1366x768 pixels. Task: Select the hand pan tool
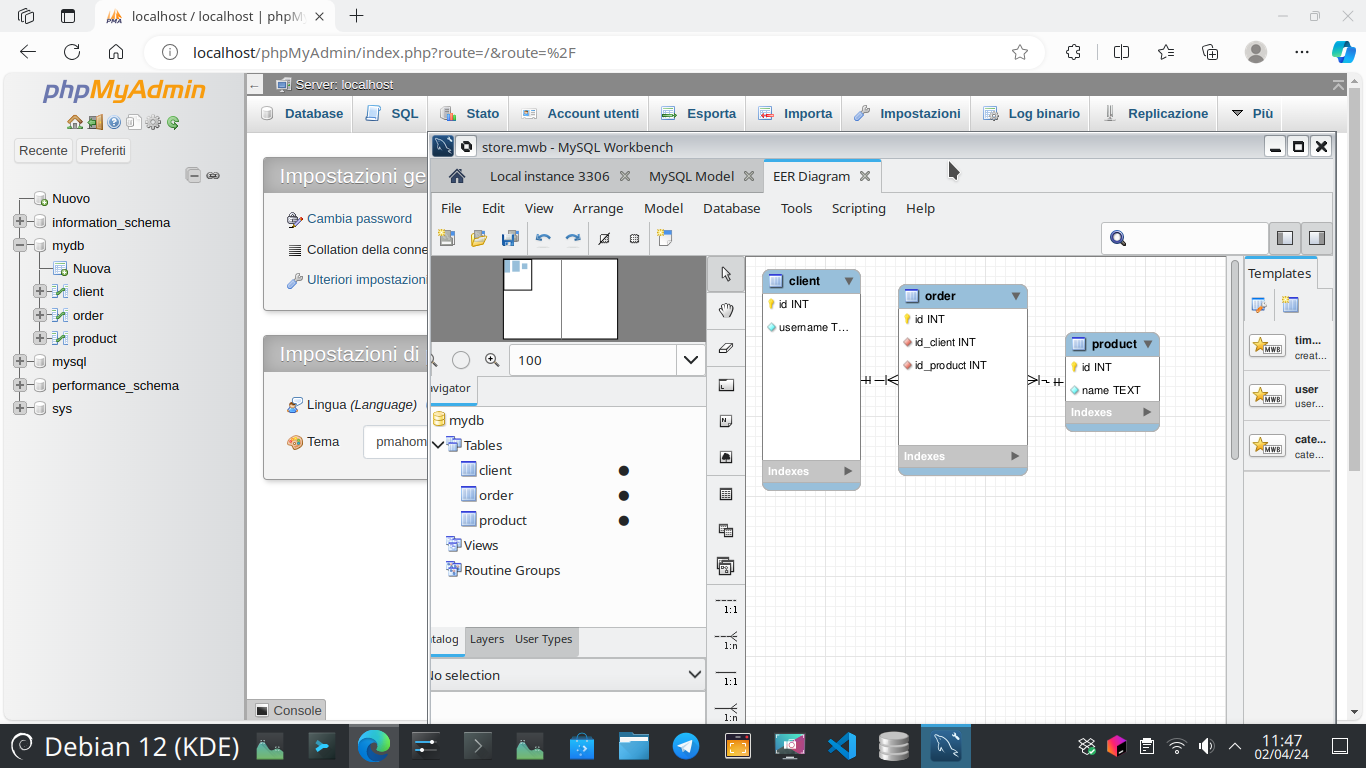pyautogui.click(x=726, y=311)
